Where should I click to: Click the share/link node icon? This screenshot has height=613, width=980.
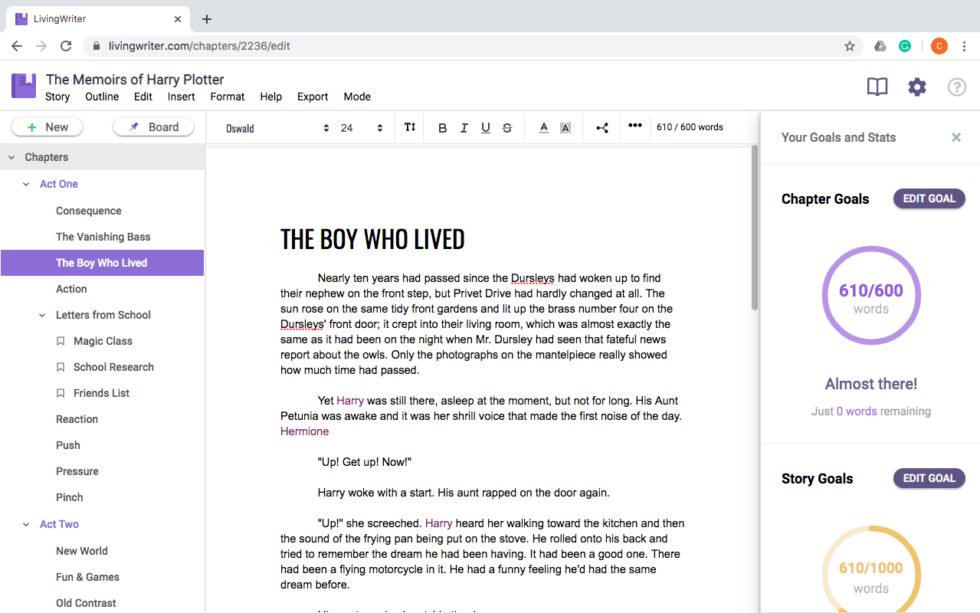tap(602, 128)
